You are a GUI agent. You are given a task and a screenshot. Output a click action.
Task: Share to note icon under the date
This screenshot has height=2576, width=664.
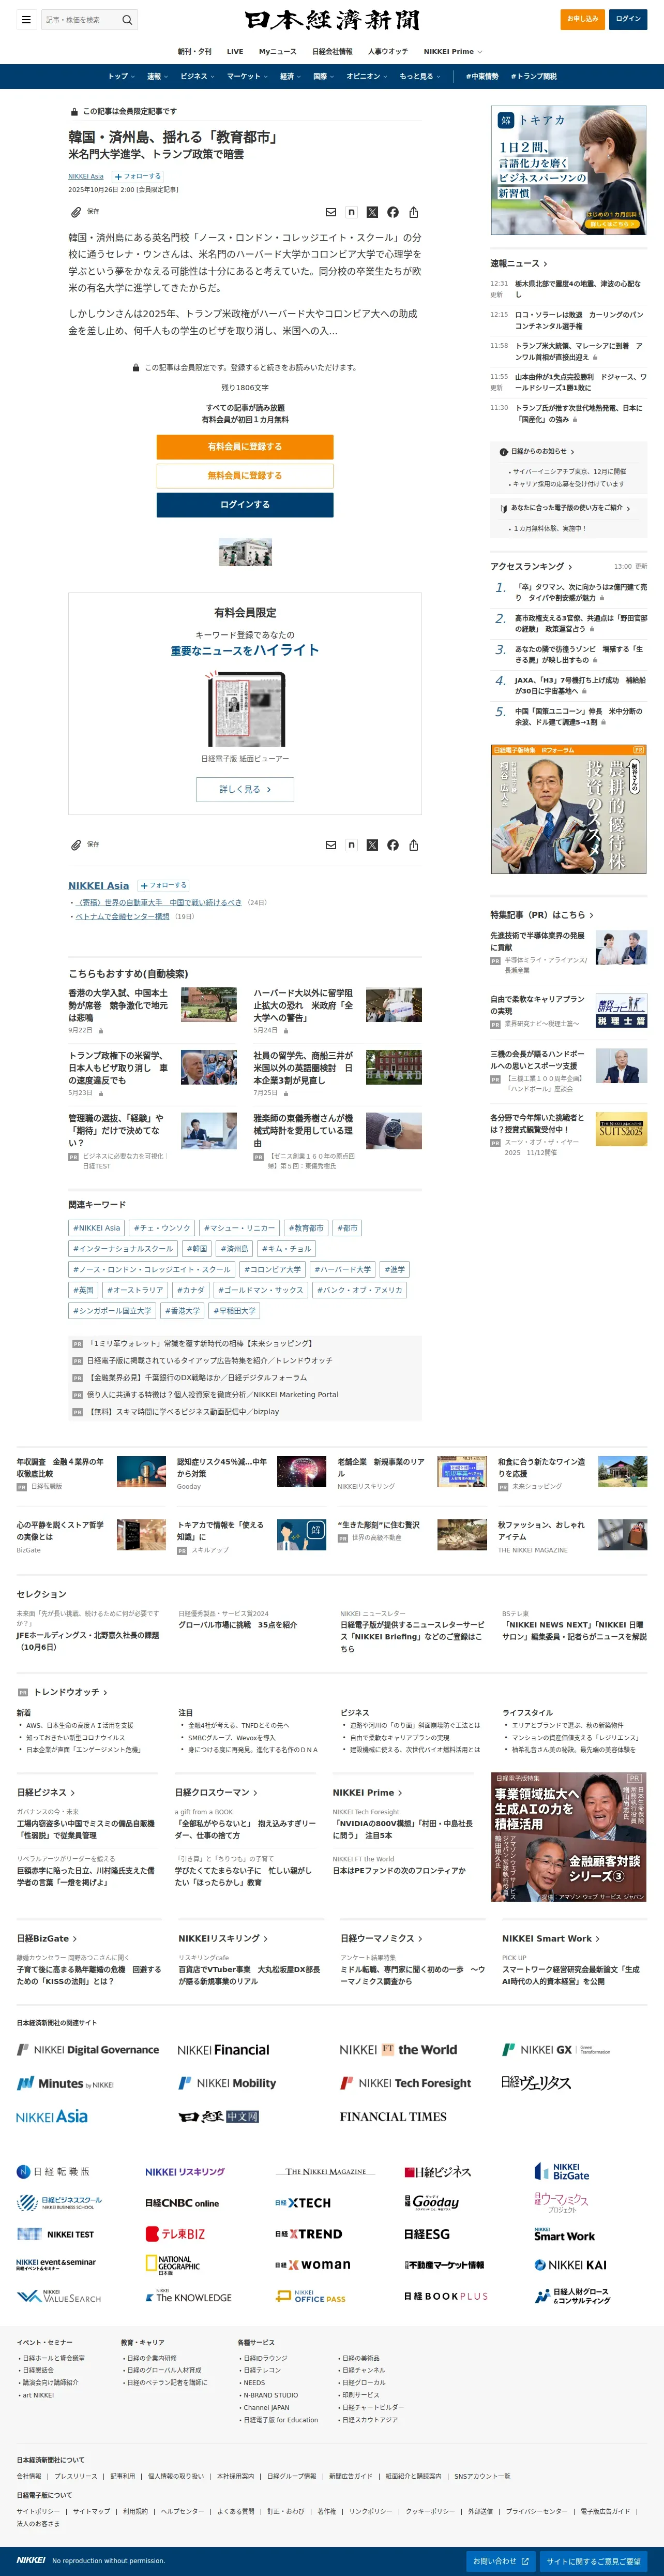click(351, 212)
